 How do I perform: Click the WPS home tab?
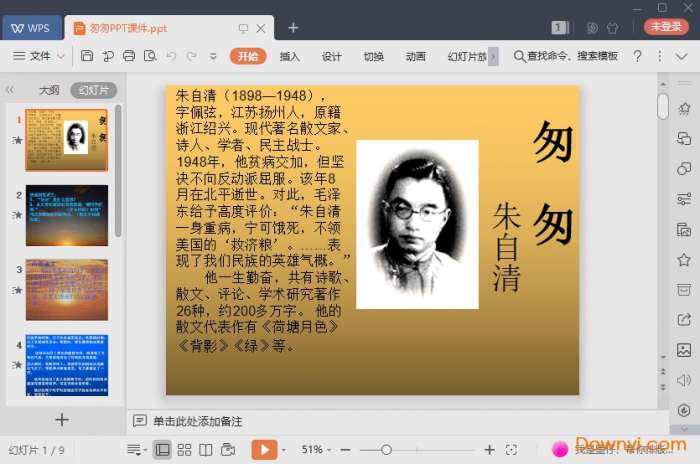(31, 28)
